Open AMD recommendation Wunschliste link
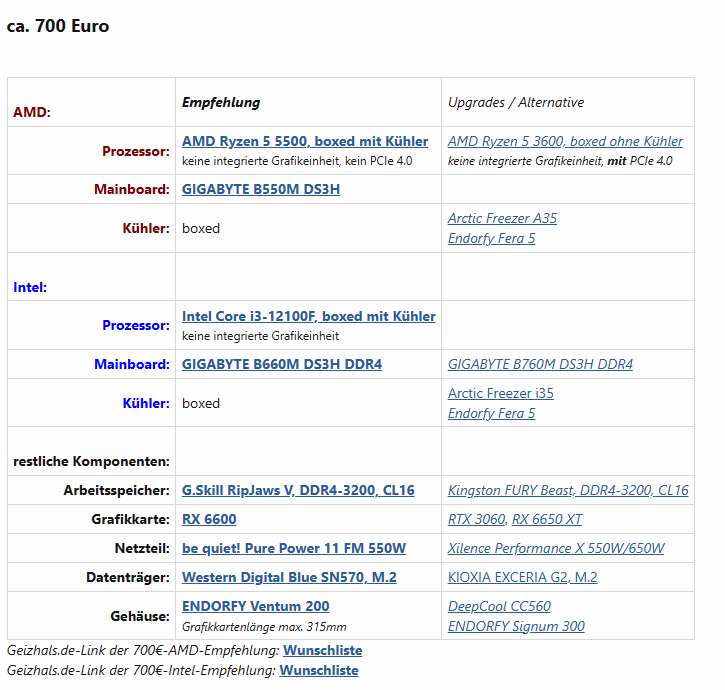This screenshot has width=725, height=690. tap(322, 651)
